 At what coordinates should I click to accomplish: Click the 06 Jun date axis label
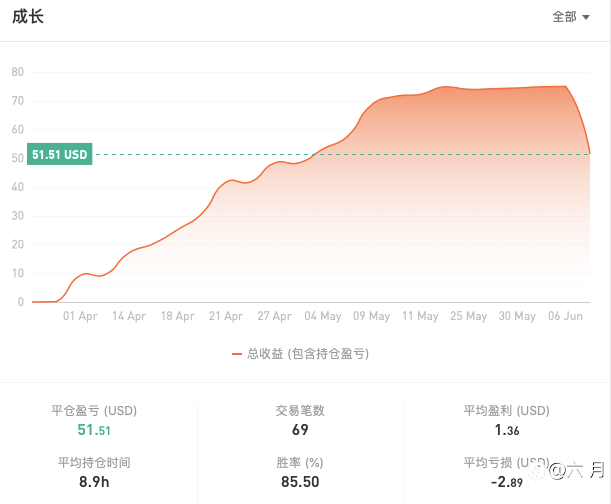point(566,316)
